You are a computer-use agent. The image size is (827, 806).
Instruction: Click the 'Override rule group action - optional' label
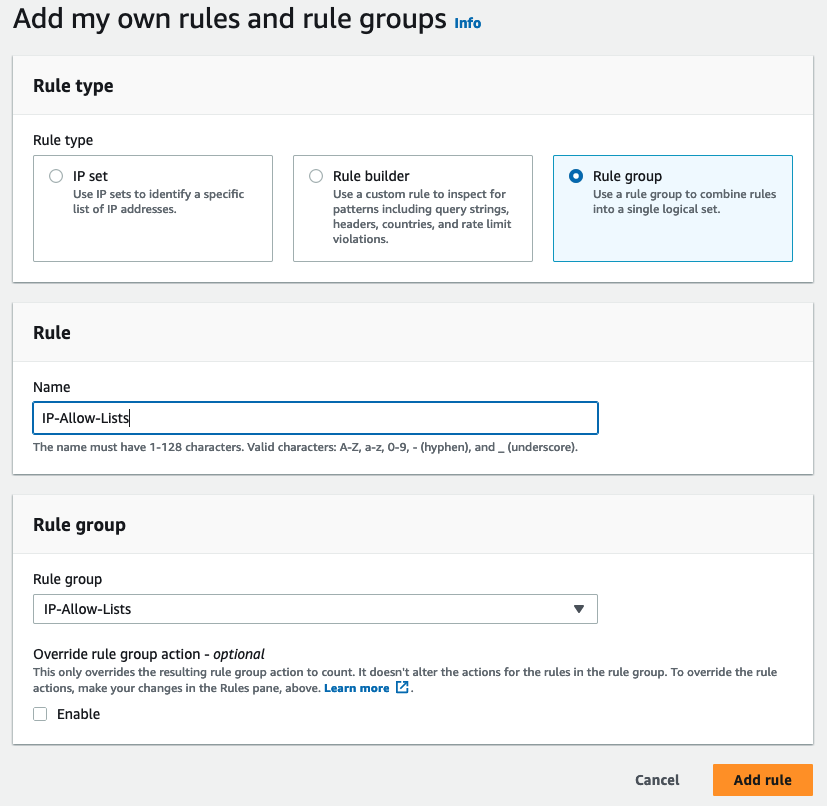click(x=149, y=654)
